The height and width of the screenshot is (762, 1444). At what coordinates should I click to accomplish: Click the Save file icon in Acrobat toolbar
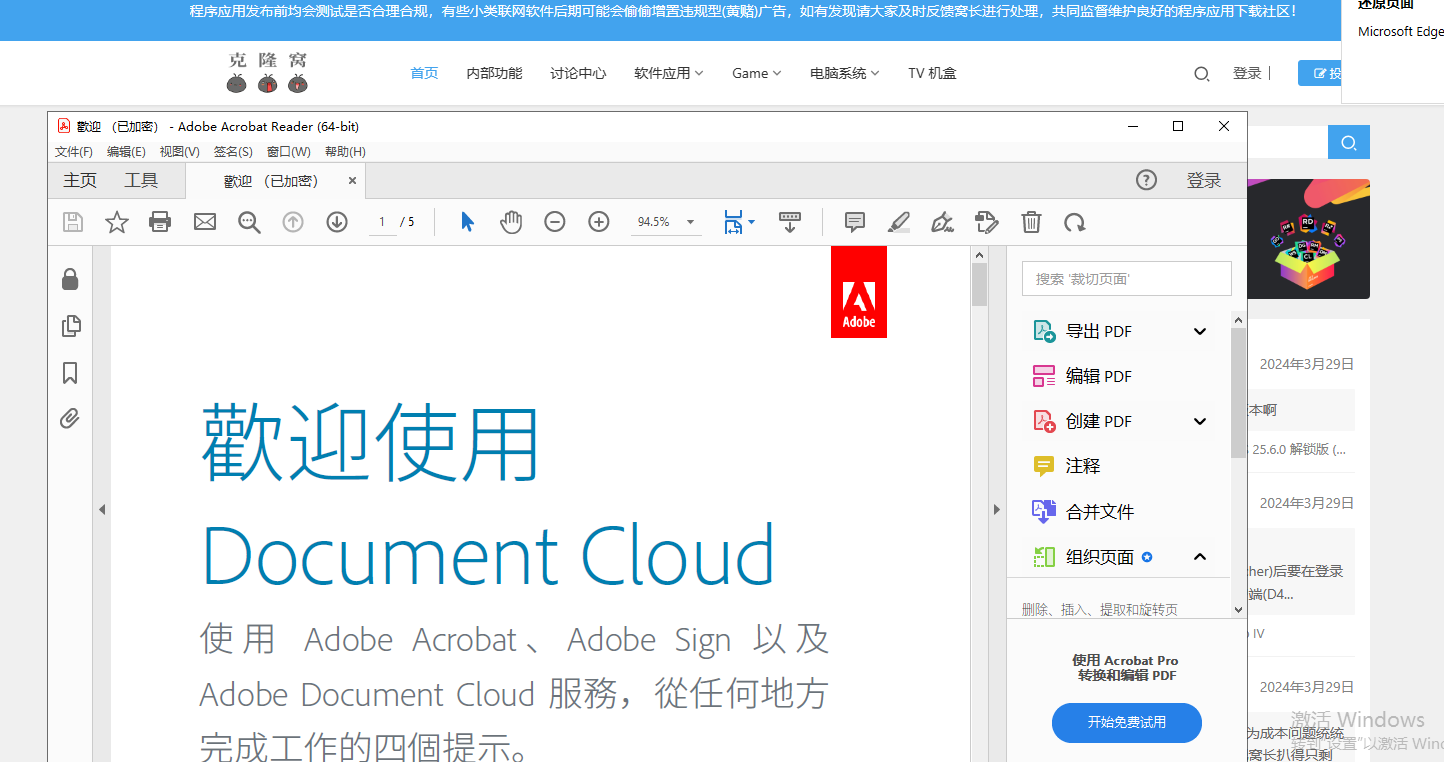click(x=73, y=222)
